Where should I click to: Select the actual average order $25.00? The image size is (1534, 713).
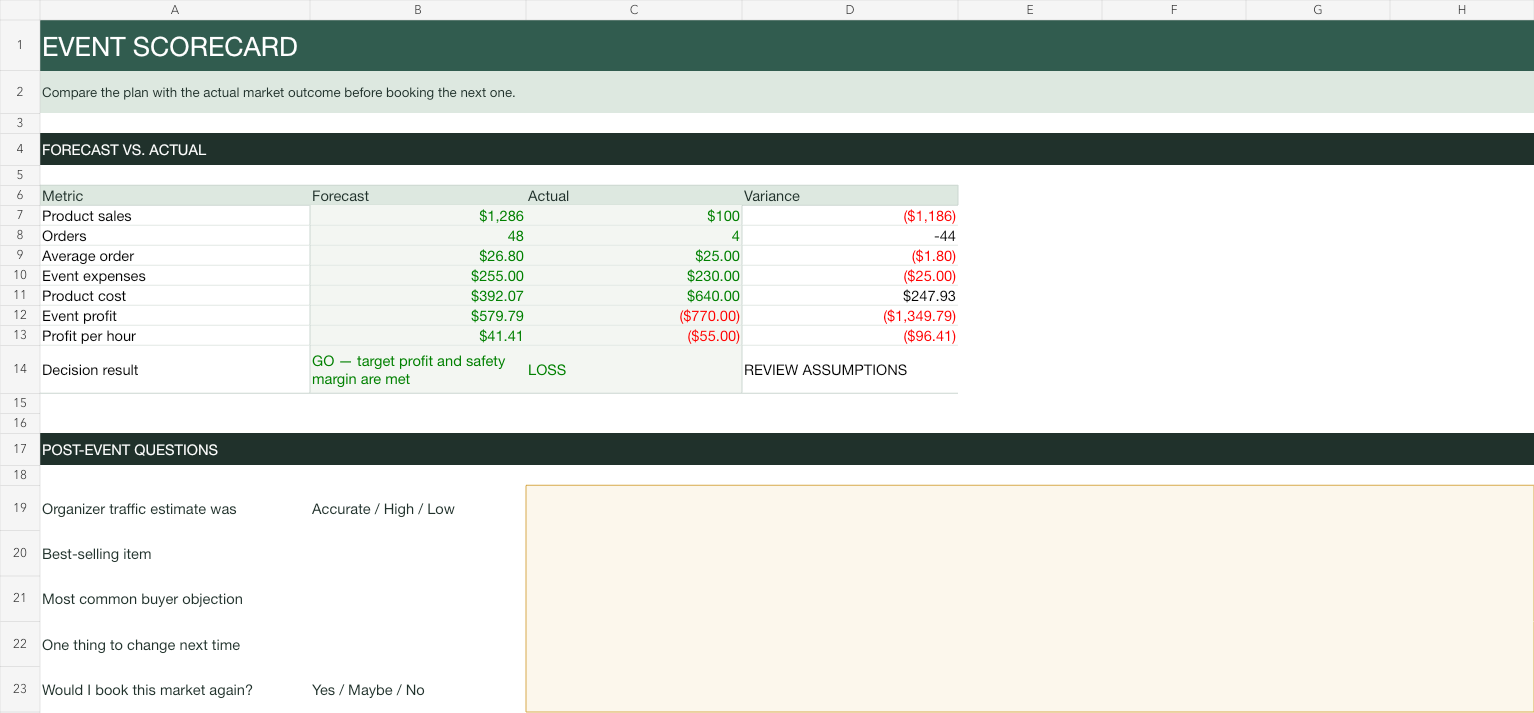pos(634,256)
